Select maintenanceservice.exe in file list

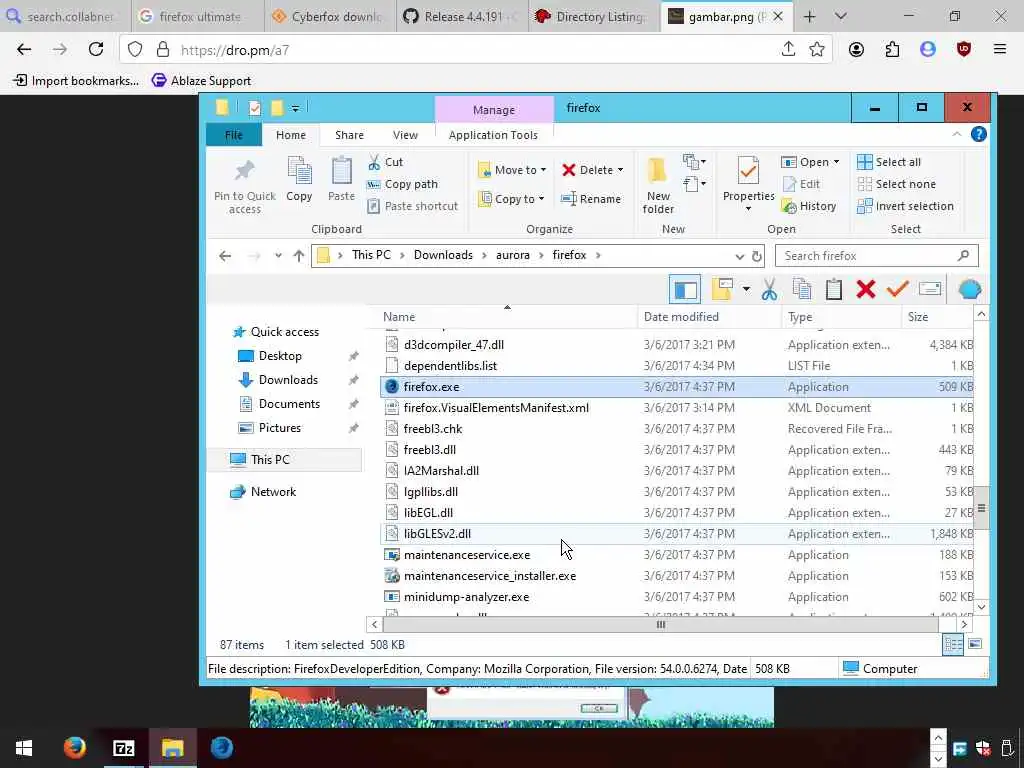[x=677, y=554]
